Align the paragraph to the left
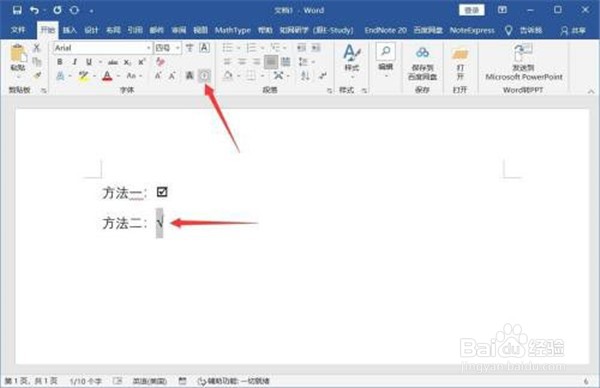 [228, 62]
